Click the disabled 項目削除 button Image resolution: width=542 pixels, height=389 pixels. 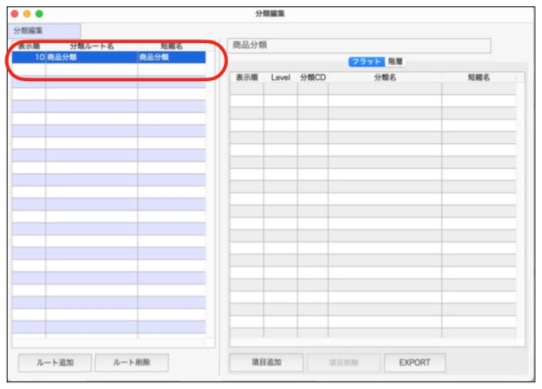coord(344,362)
